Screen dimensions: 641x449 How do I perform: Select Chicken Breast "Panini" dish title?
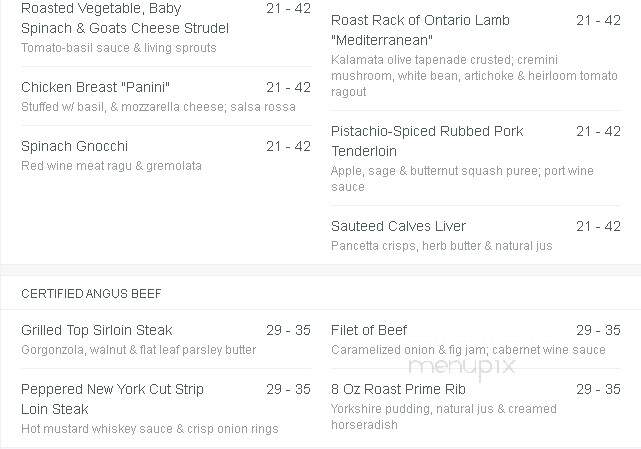click(95, 87)
